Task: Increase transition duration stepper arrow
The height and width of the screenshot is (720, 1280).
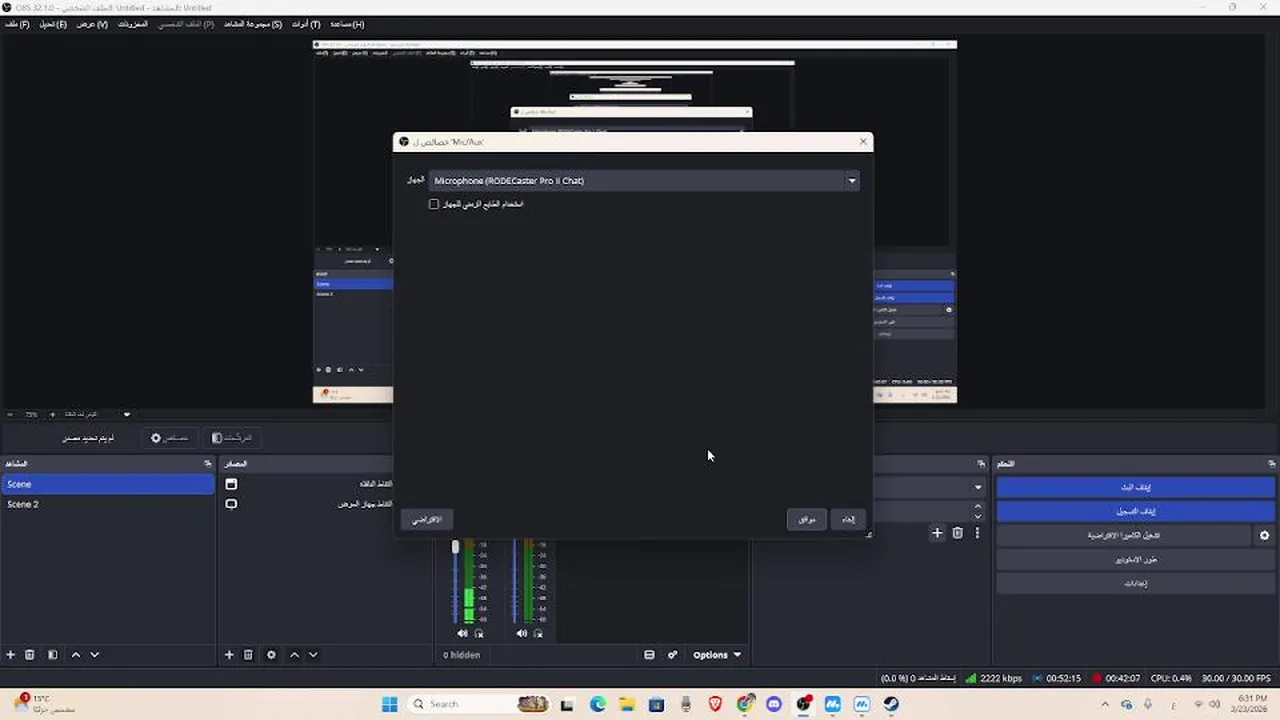Action: (978, 507)
